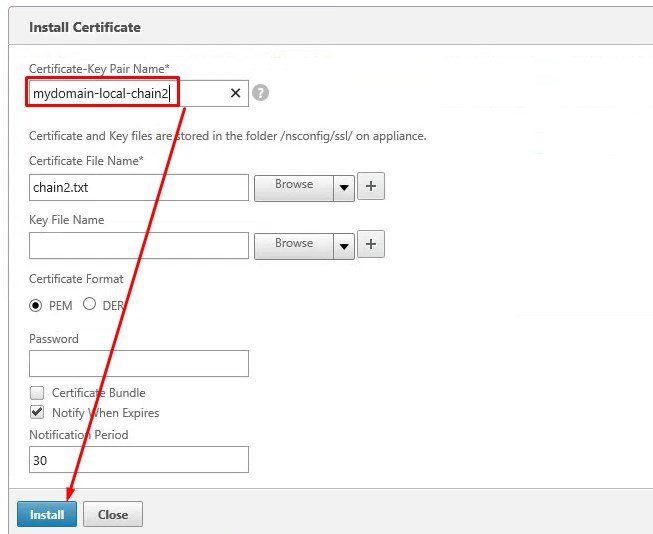Click the Install Certificate dialog title
653x534 pixels.
point(85,27)
